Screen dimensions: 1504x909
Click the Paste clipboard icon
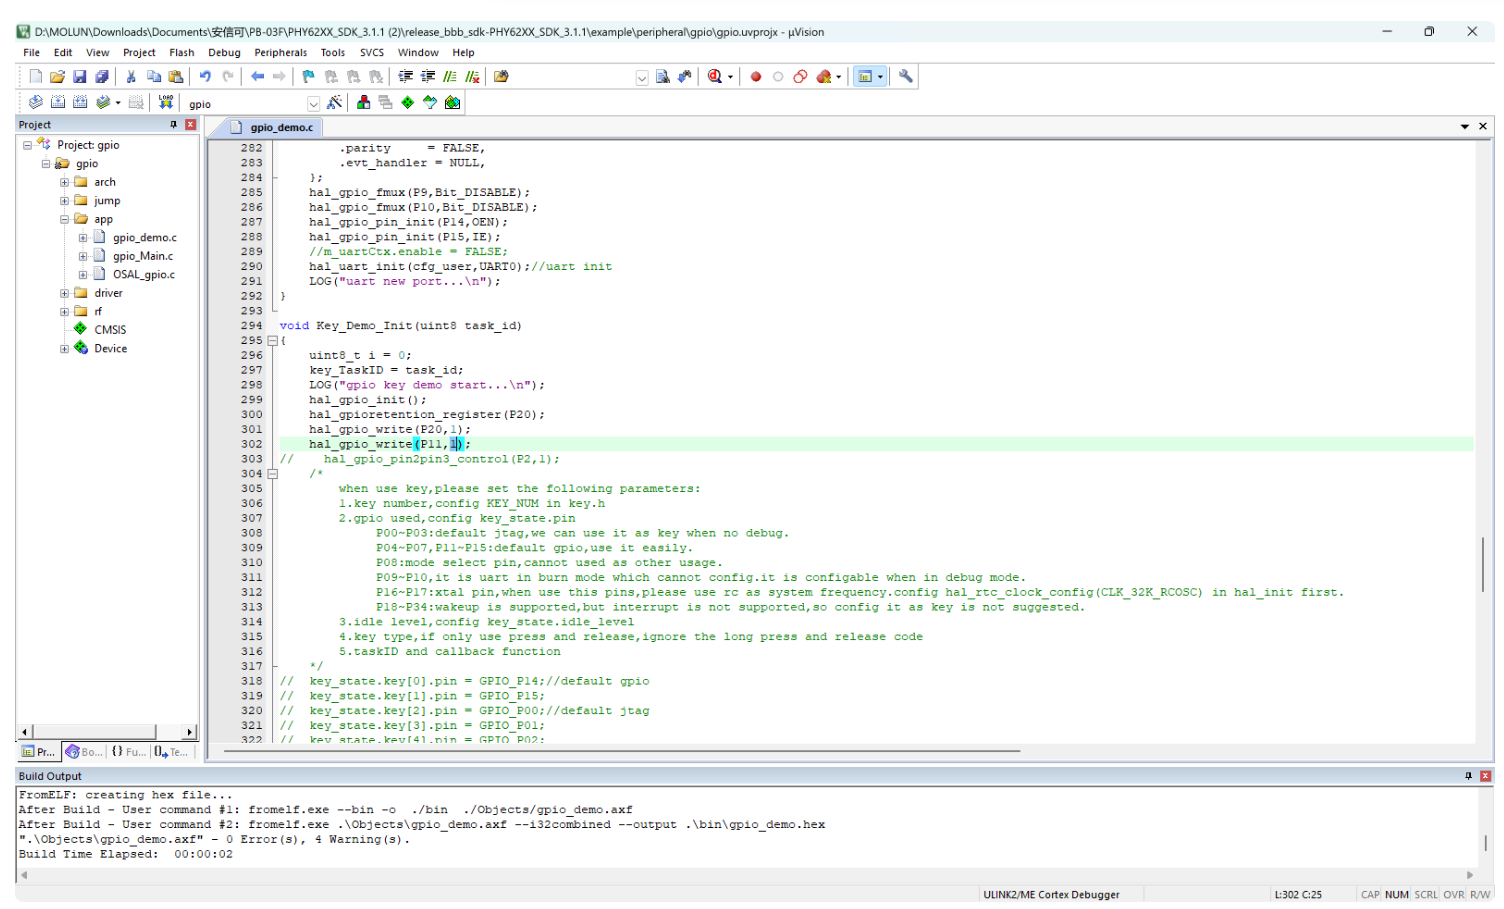[x=176, y=76]
